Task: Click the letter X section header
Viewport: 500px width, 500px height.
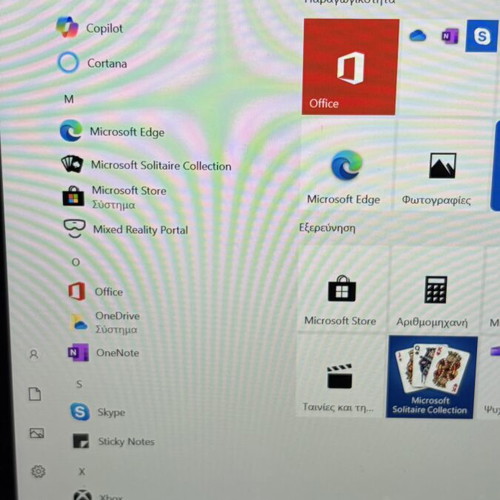Action: 82,471
